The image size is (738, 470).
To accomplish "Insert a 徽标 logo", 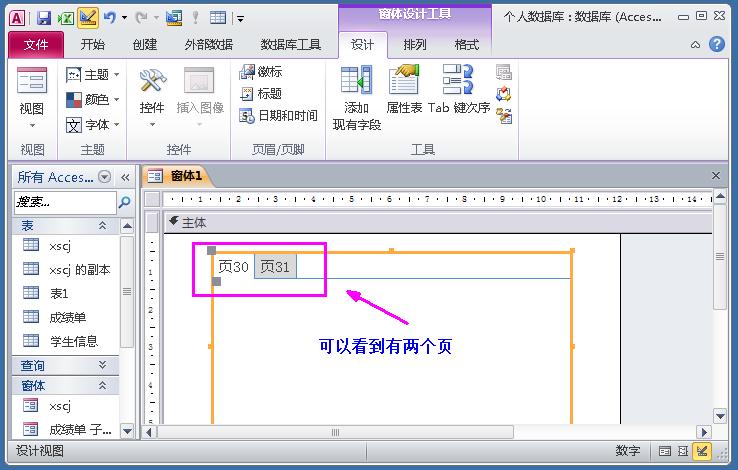I will pyautogui.click(x=261, y=72).
